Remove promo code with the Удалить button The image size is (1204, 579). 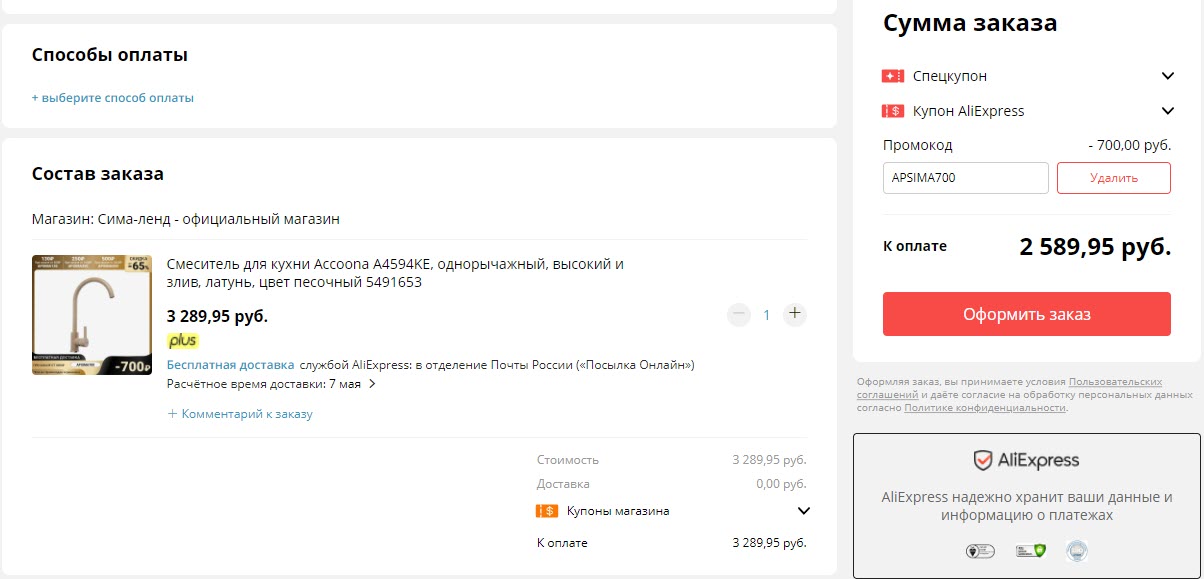(x=1113, y=178)
